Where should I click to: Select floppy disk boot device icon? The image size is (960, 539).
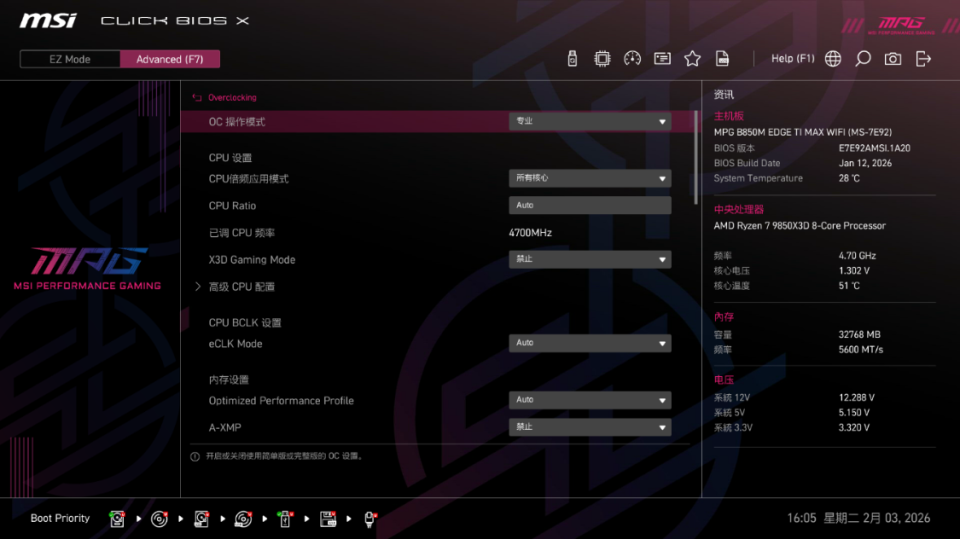point(328,519)
